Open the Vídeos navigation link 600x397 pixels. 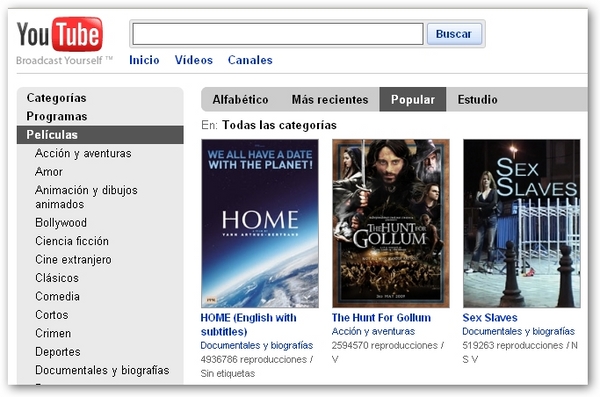click(194, 60)
